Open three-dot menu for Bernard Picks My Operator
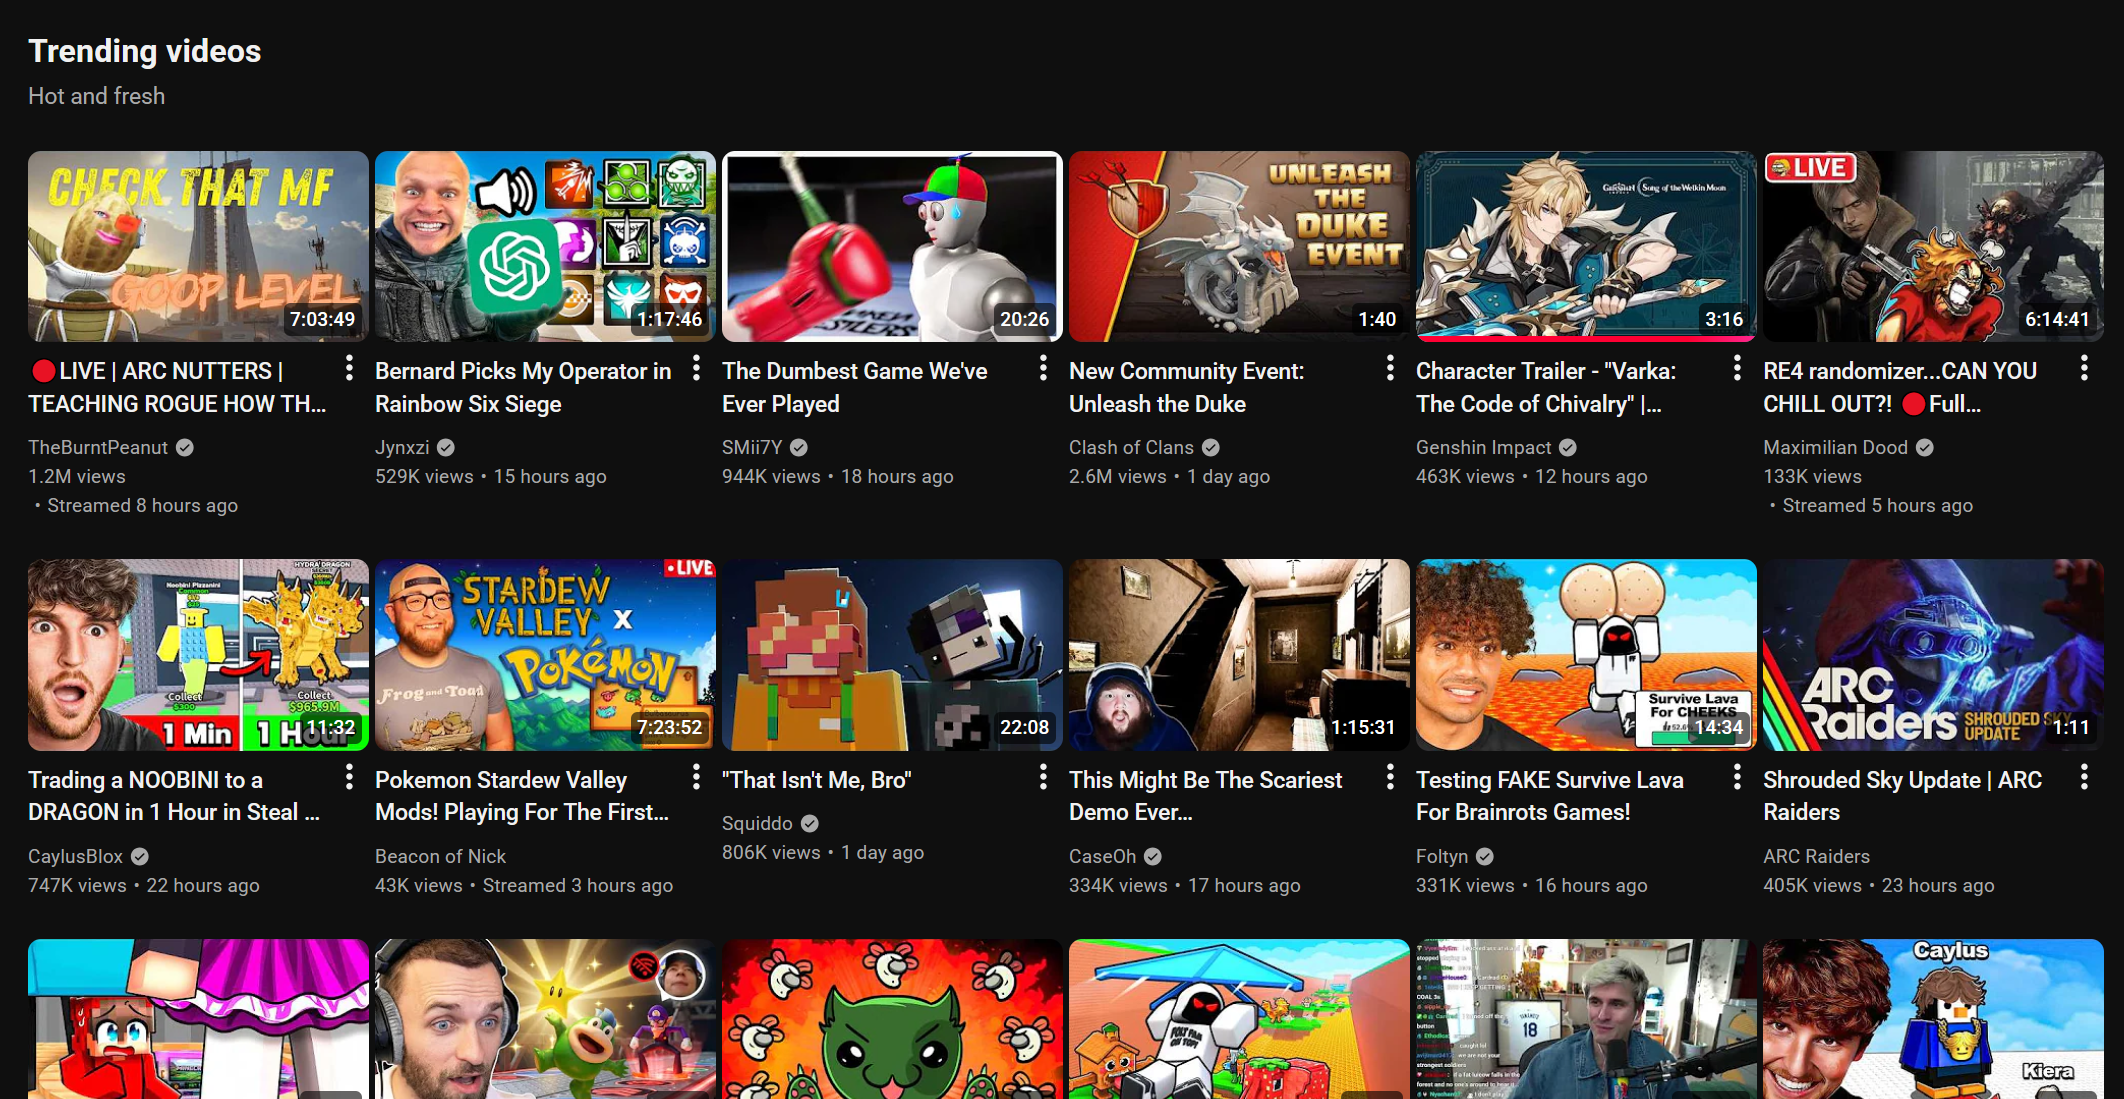The height and width of the screenshot is (1099, 2124). click(x=696, y=369)
